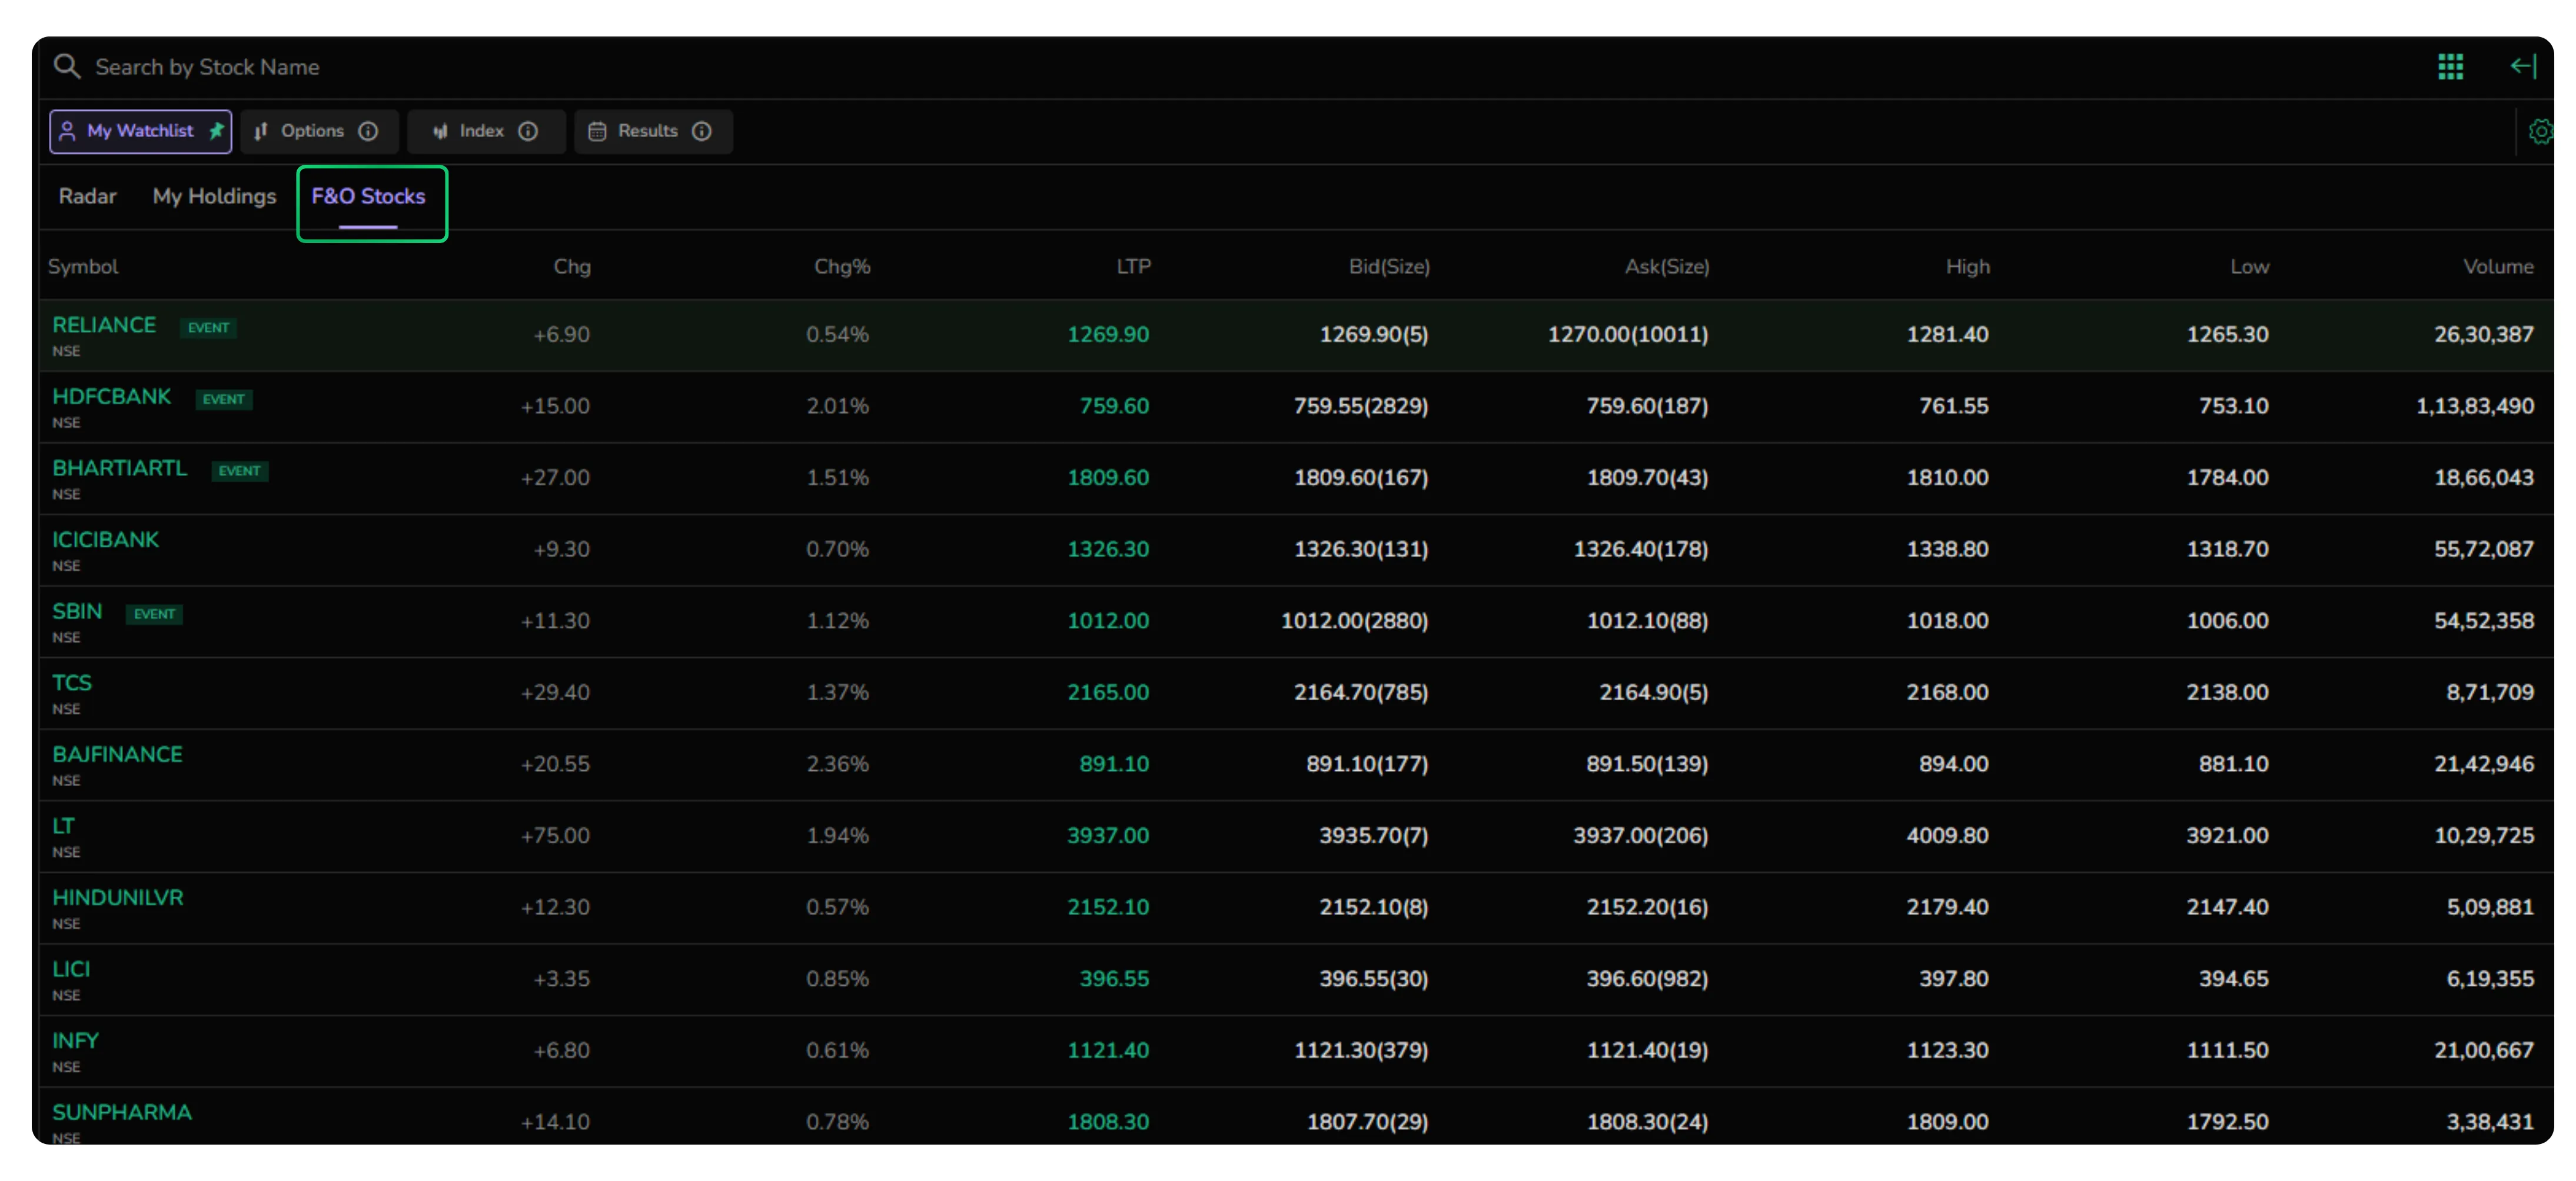2576x1181 pixels.
Task: Sort by the Chg column header
Action: tap(572, 266)
